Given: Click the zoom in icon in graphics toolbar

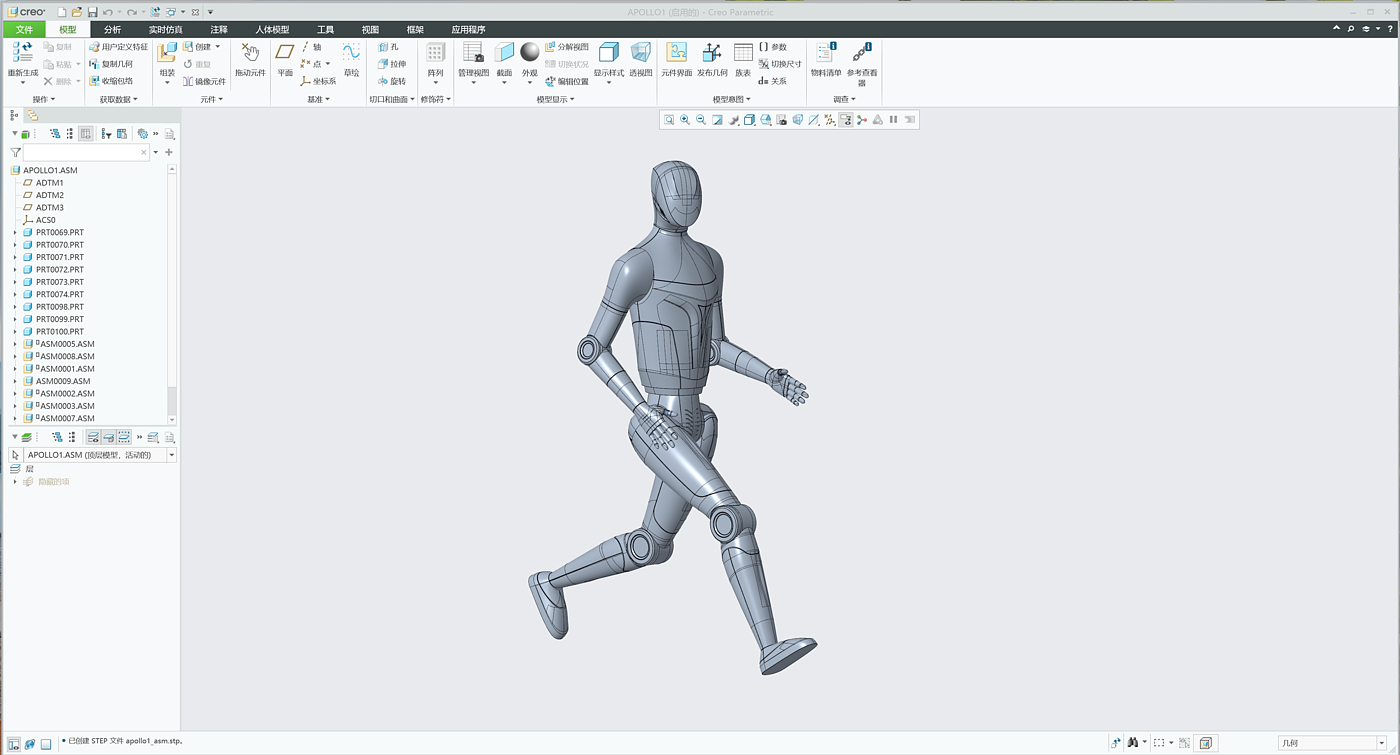Looking at the screenshot, I should 685,120.
